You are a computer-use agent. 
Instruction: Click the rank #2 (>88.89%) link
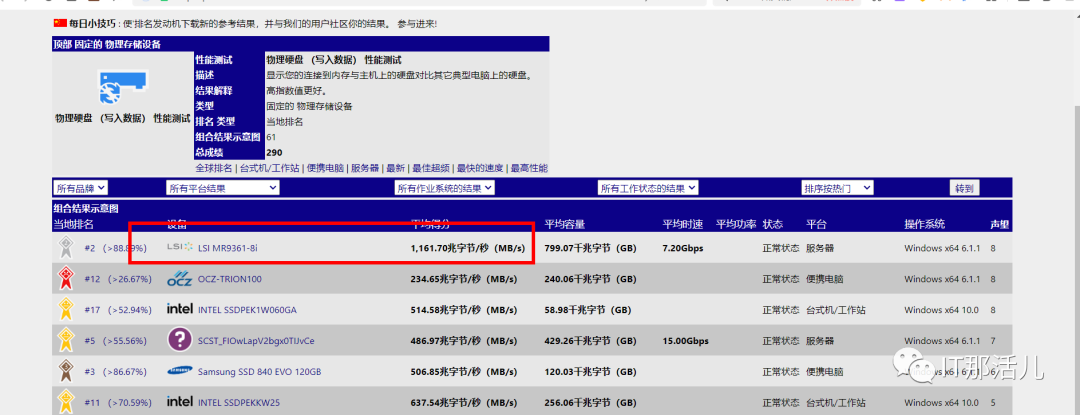(x=114, y=248)
